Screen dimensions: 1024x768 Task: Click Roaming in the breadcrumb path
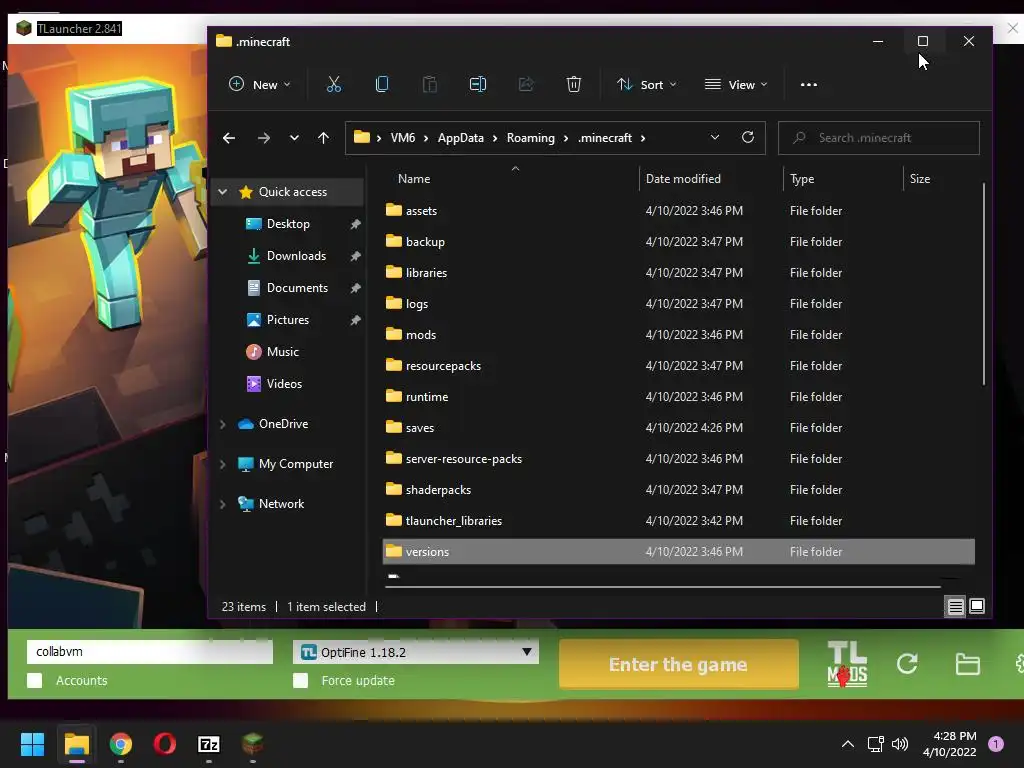tap(530, 138)
